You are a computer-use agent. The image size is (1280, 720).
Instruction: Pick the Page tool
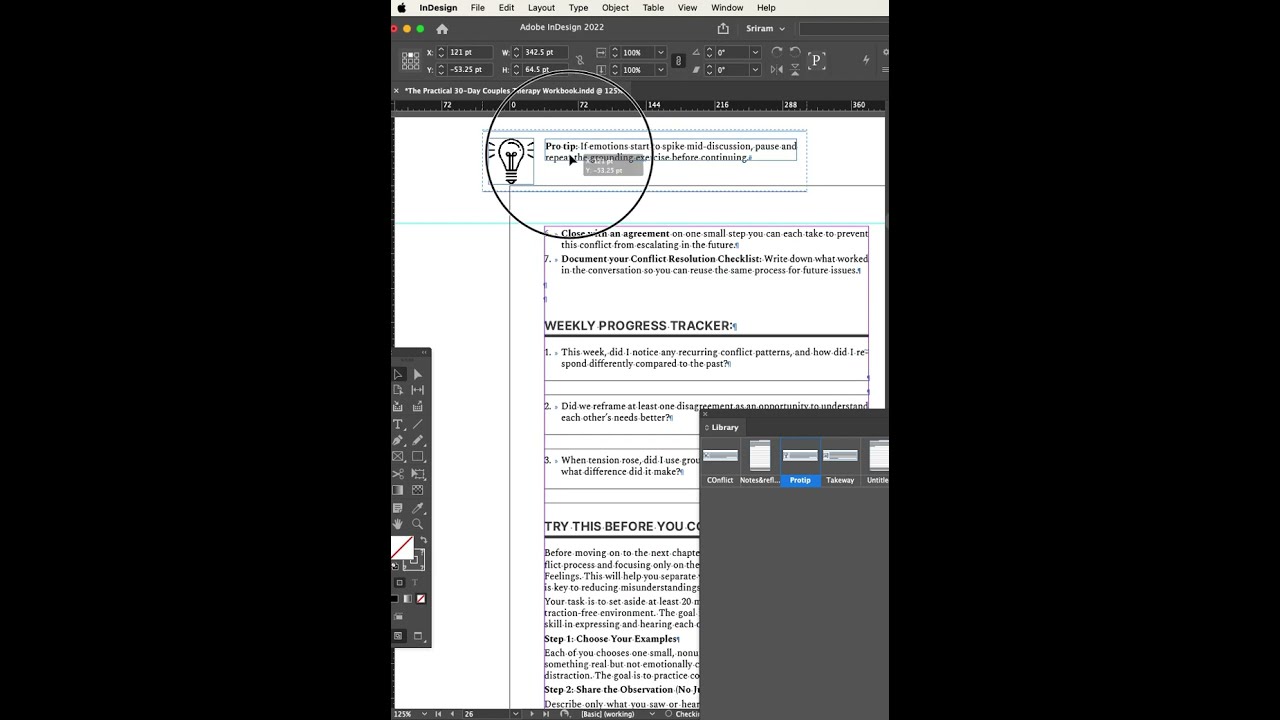tap(398, 390)
